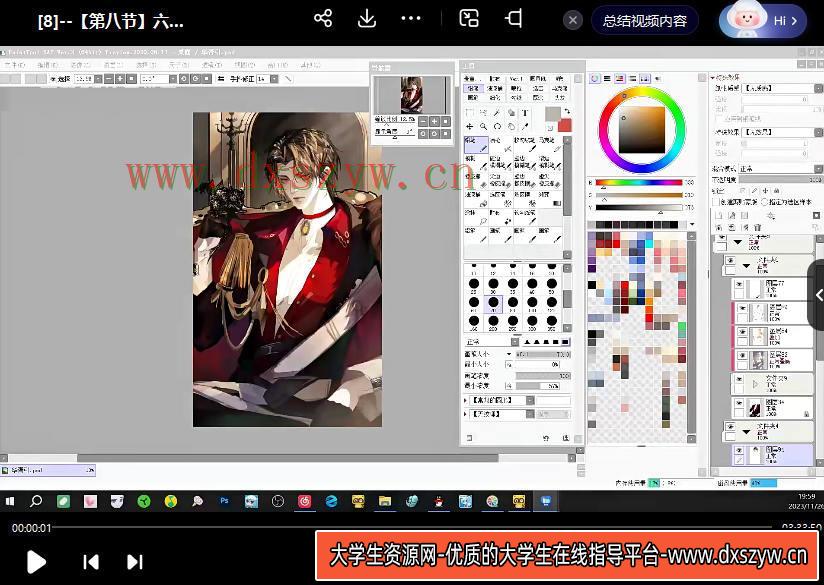Screen dimensions: 824x585
Task: Expand folder 29 with its triangle
Action: pyautogui.click(x=755, y=384)
